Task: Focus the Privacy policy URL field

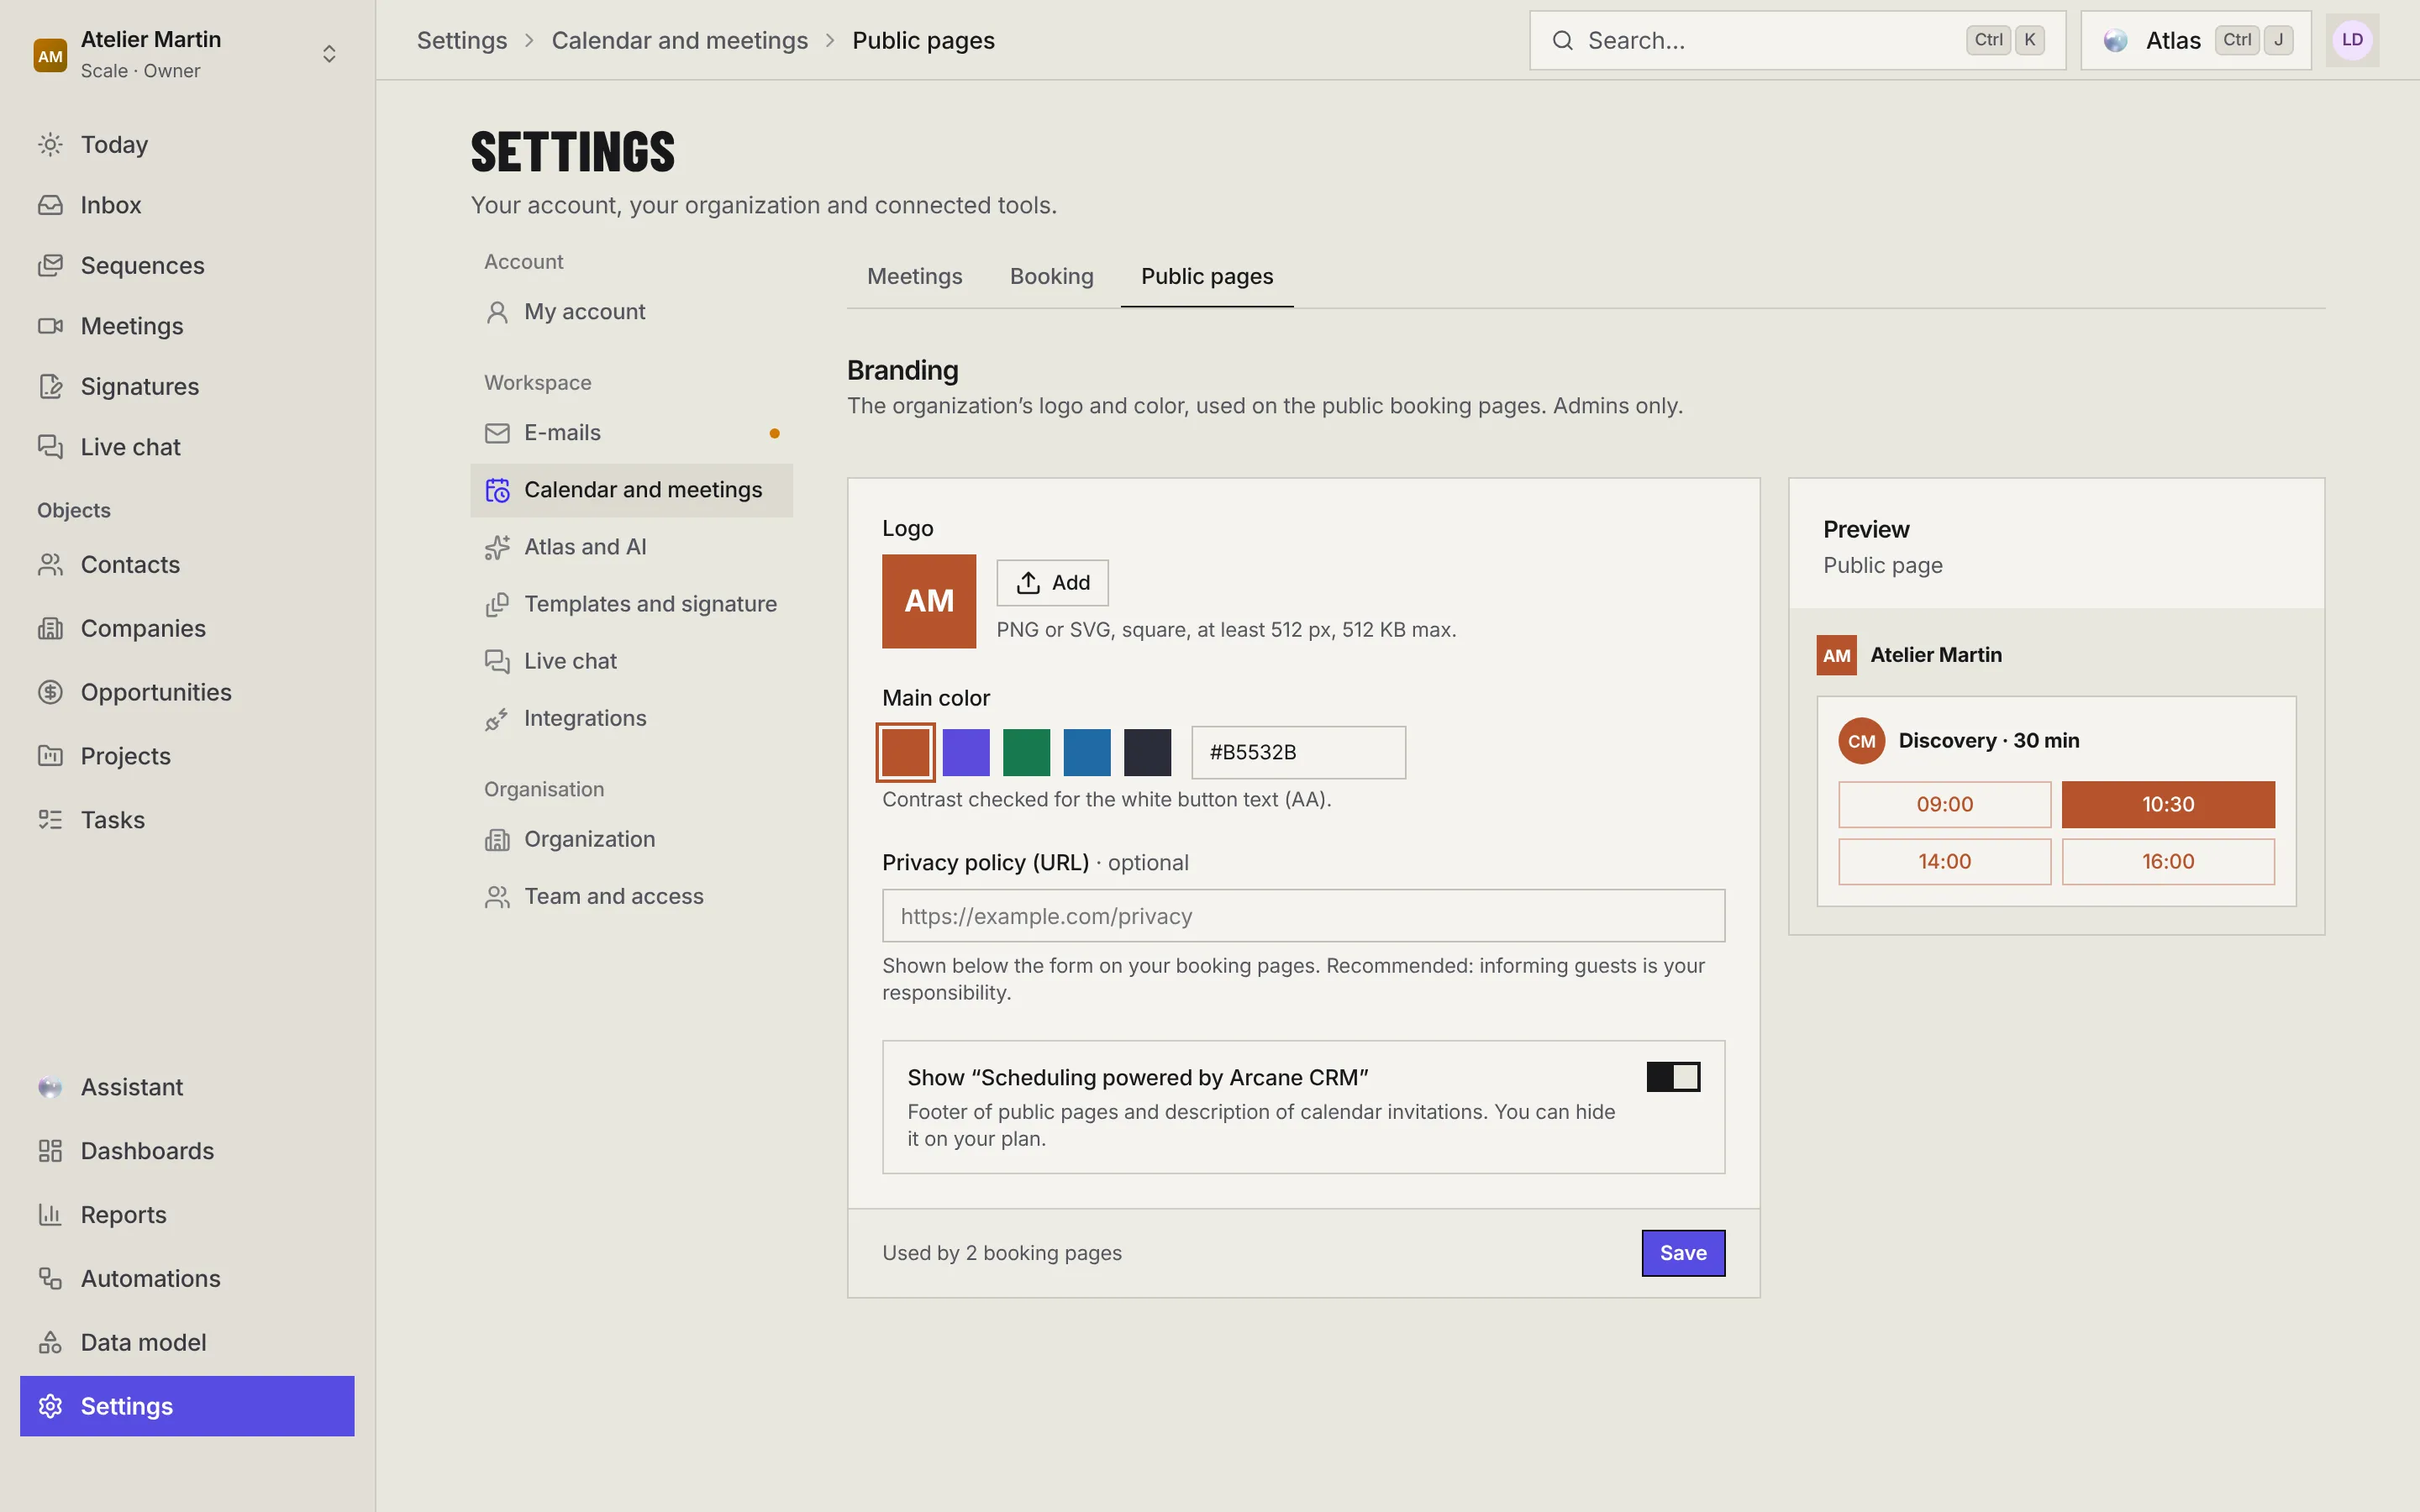Action: click(x=1303, y=916)
